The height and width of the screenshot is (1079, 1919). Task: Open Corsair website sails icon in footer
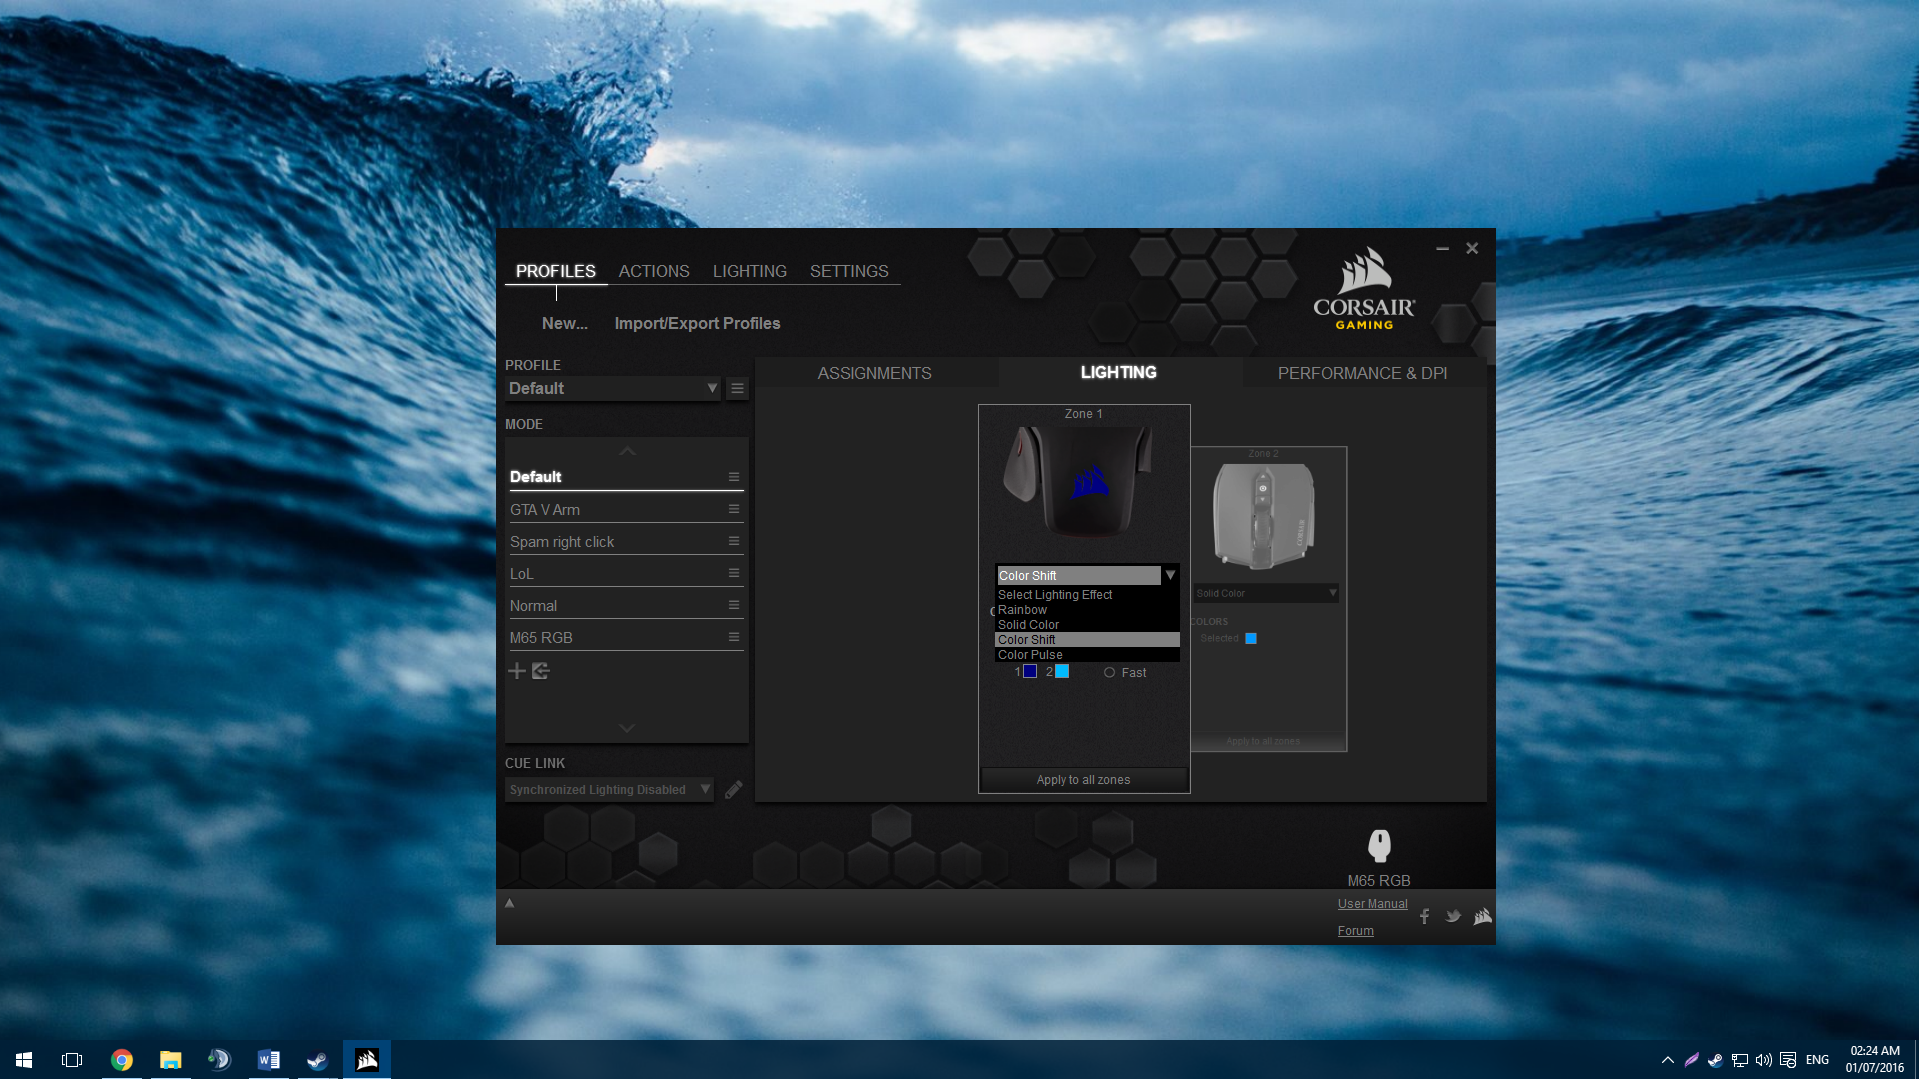[1482, 916]
